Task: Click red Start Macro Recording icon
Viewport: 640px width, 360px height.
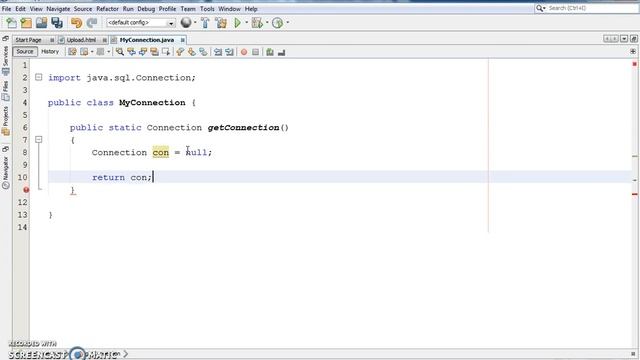Action: click(244, 52)
